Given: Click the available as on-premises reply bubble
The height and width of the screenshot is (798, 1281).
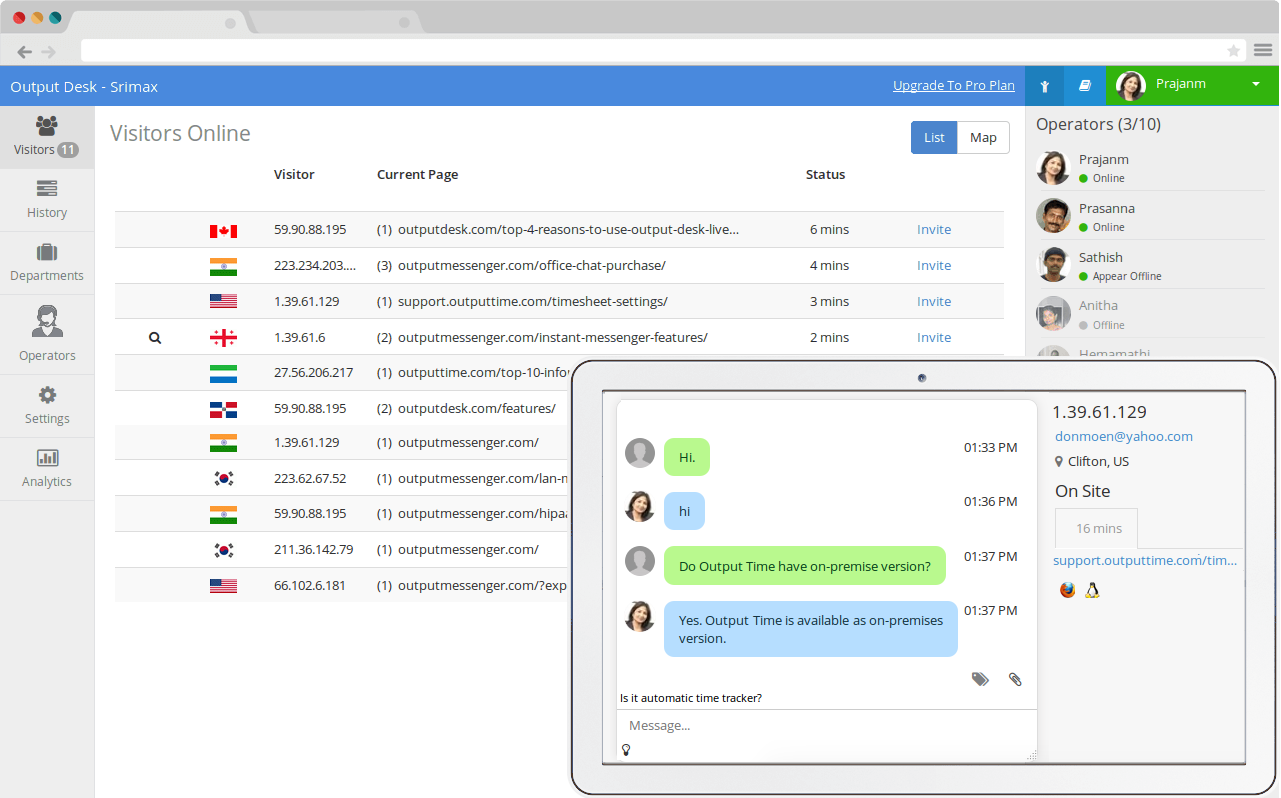Looking at the screenshot, I should tap(811, 629).
